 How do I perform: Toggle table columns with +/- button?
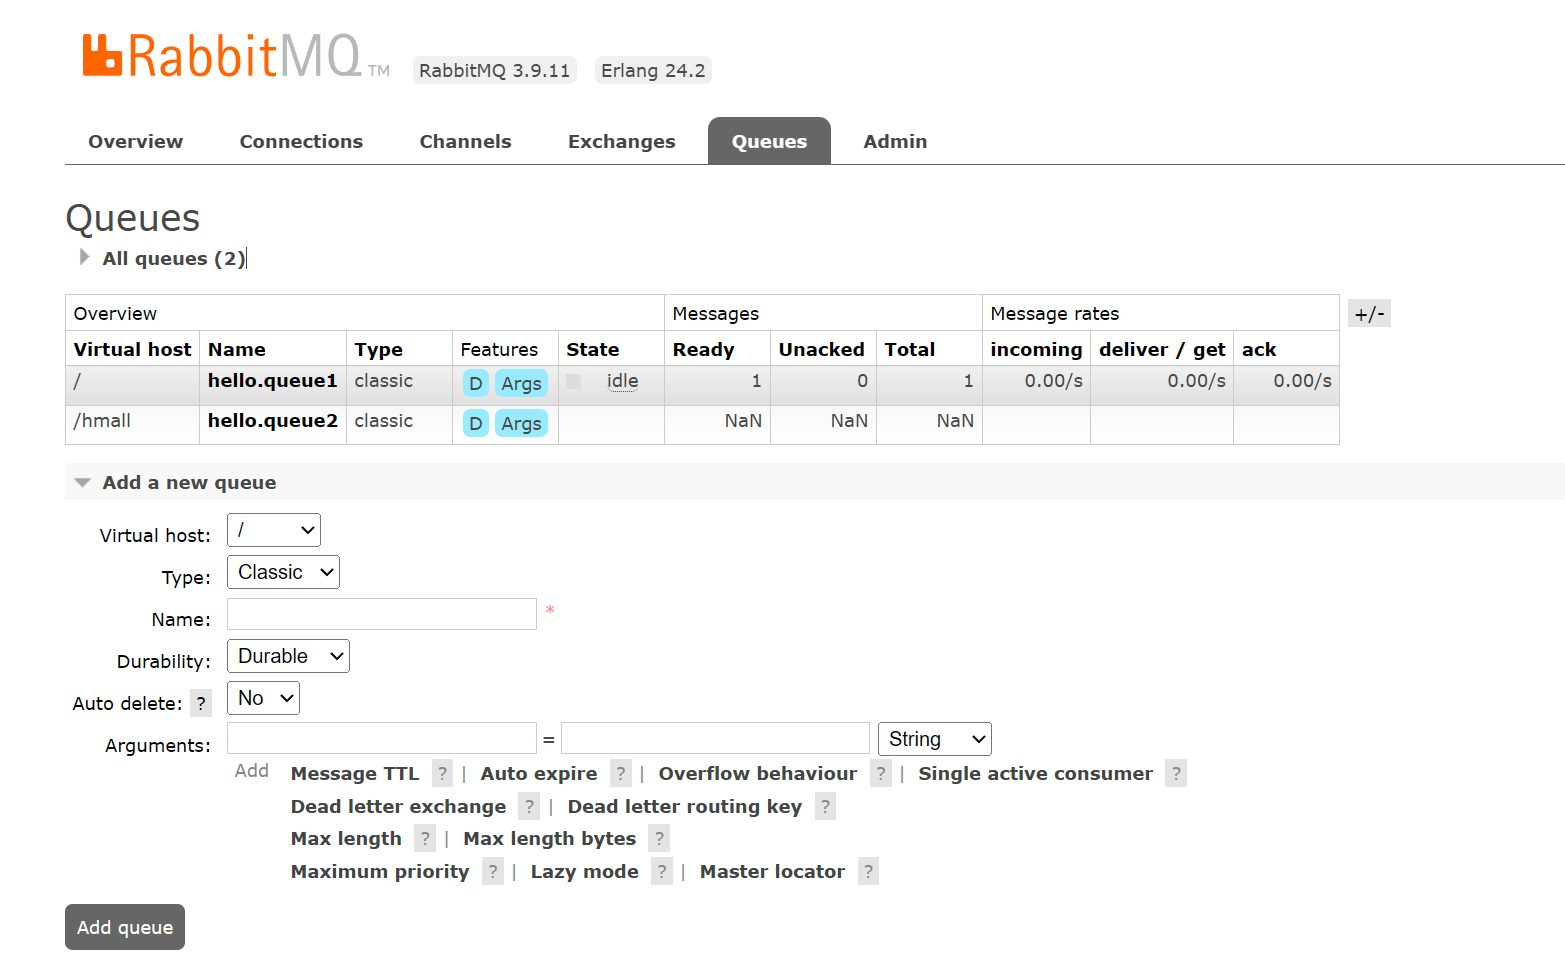1369,314
